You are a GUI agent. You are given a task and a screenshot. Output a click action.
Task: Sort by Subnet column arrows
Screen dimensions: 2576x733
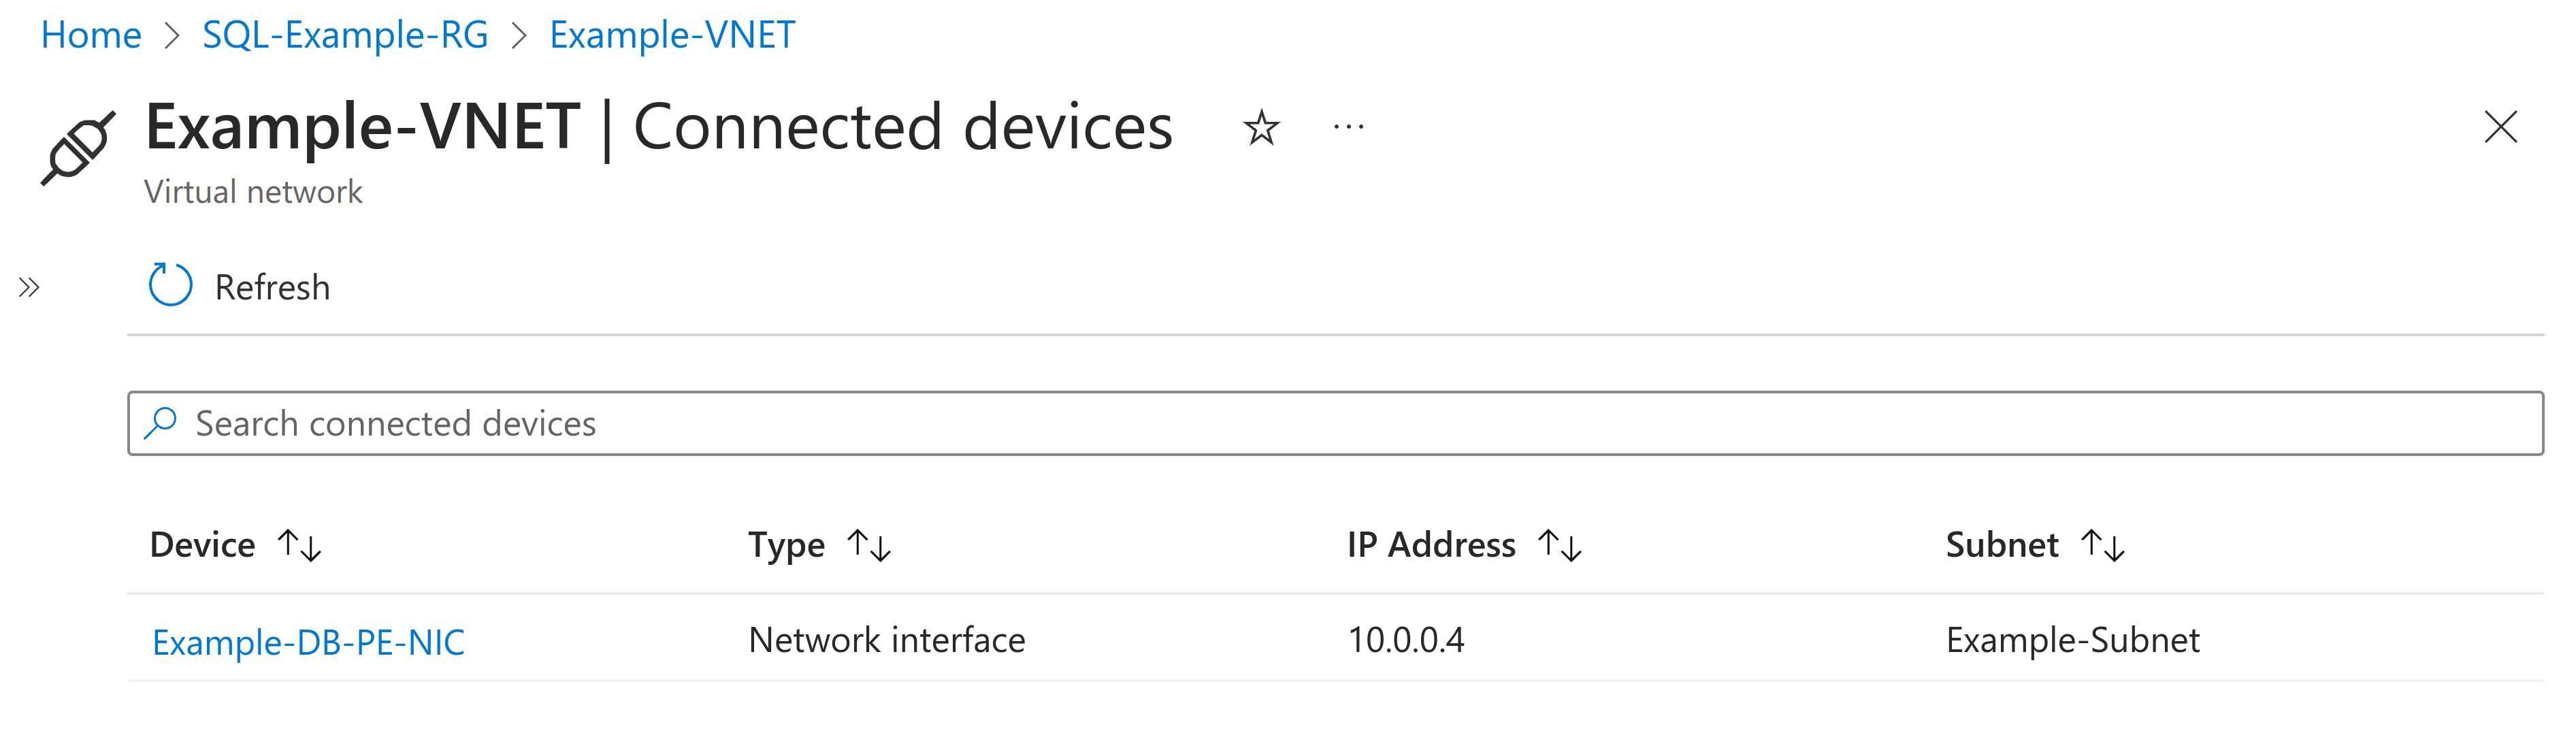point(2103,545)
